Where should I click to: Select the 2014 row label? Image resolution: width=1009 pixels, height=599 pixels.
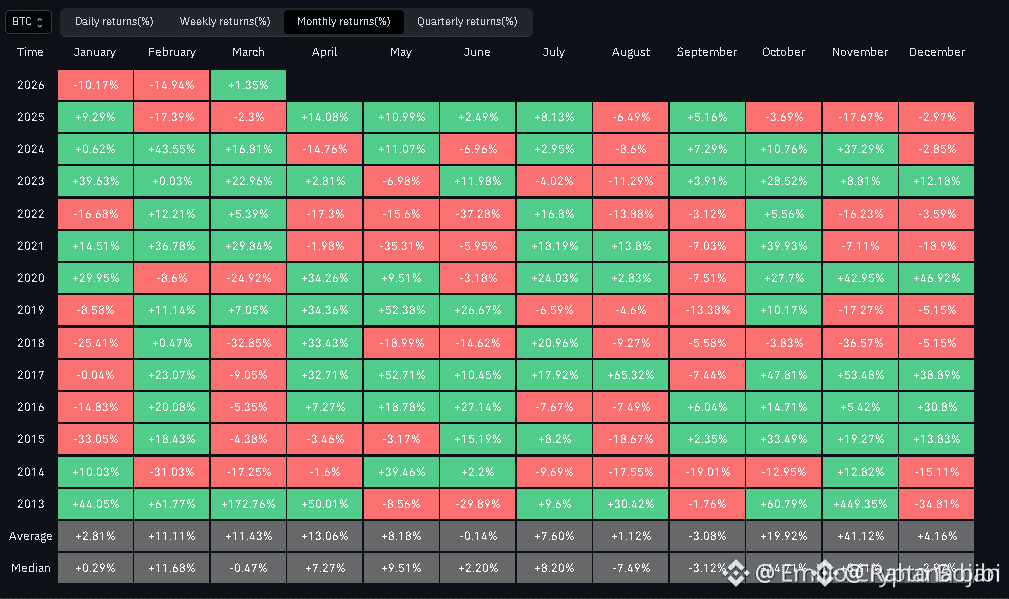pos(31,472)
